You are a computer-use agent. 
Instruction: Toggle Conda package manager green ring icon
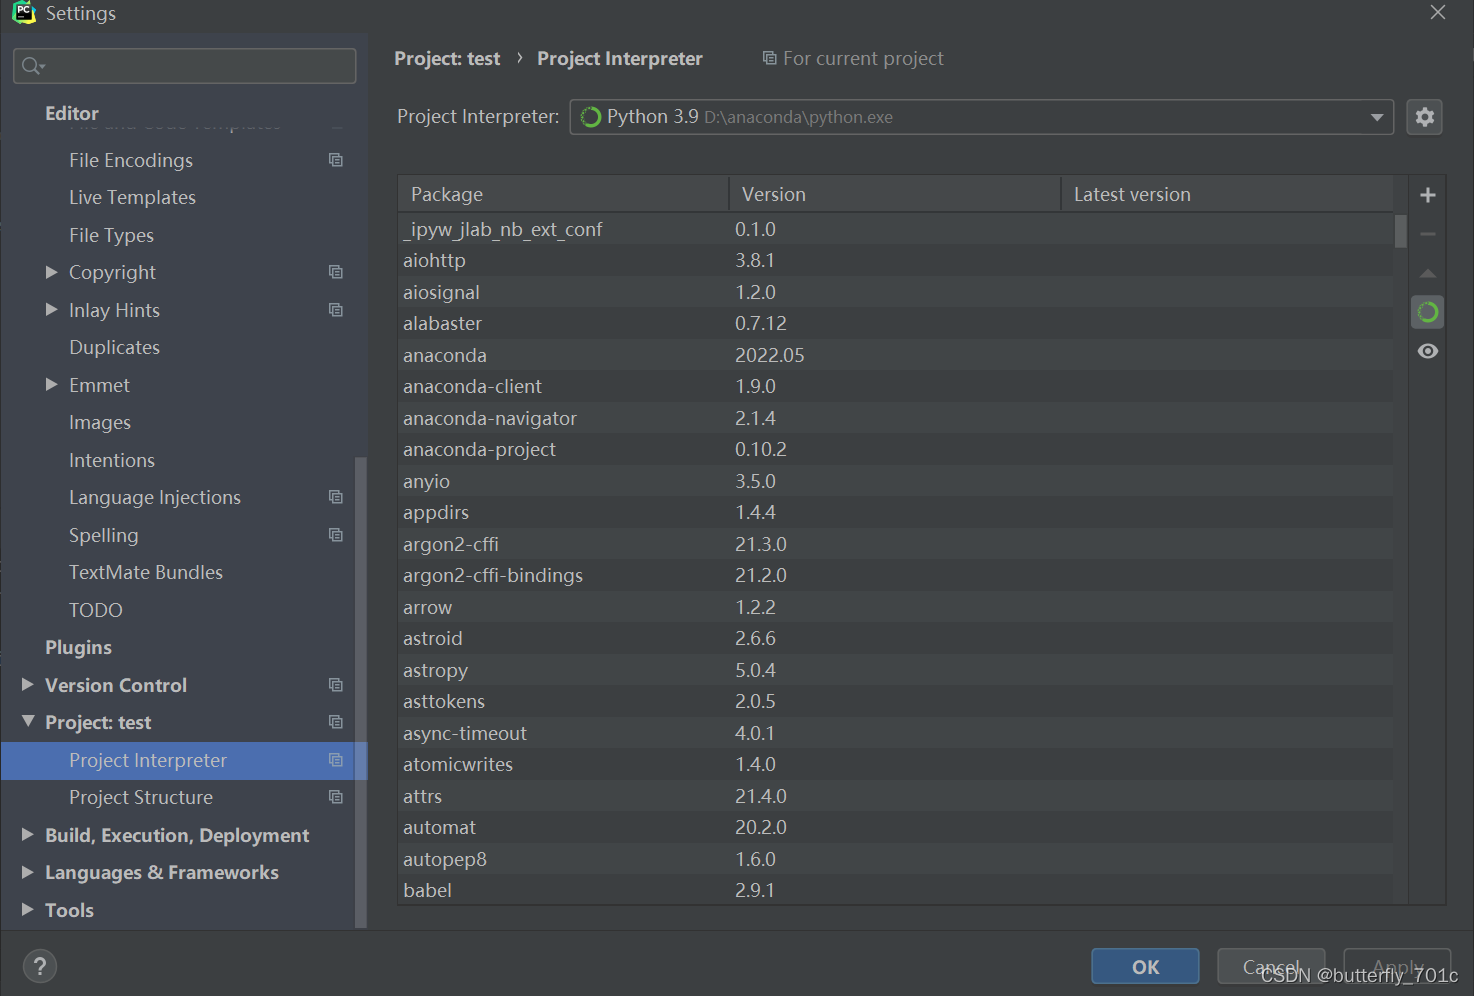click(1428, 312)
